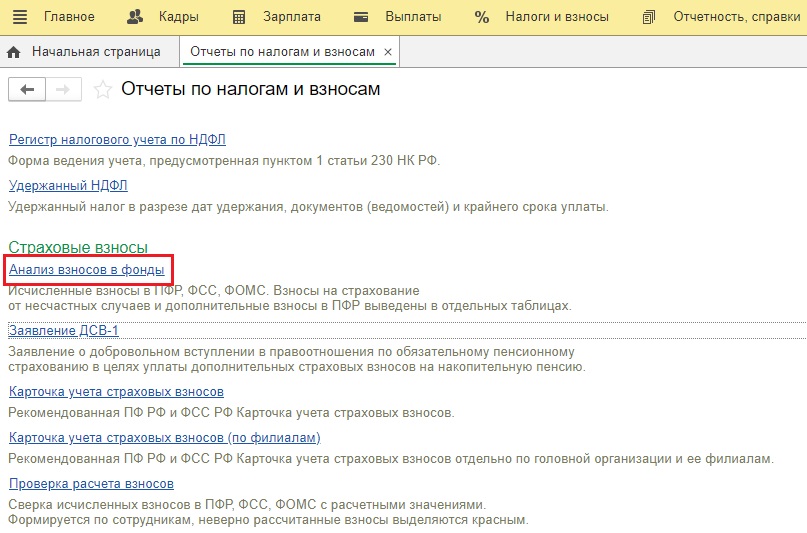
Task: Click the description mentioning статьи 230 НК РФ
Action: point(224,161)
